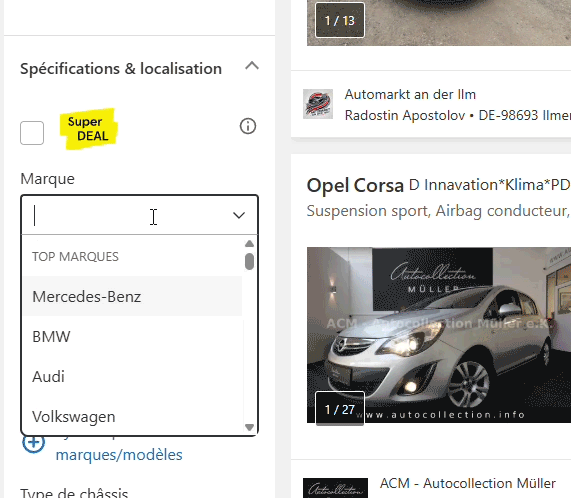Tick the Super DEAL checkbox
The image size is (571, 498).
point(32,133)
